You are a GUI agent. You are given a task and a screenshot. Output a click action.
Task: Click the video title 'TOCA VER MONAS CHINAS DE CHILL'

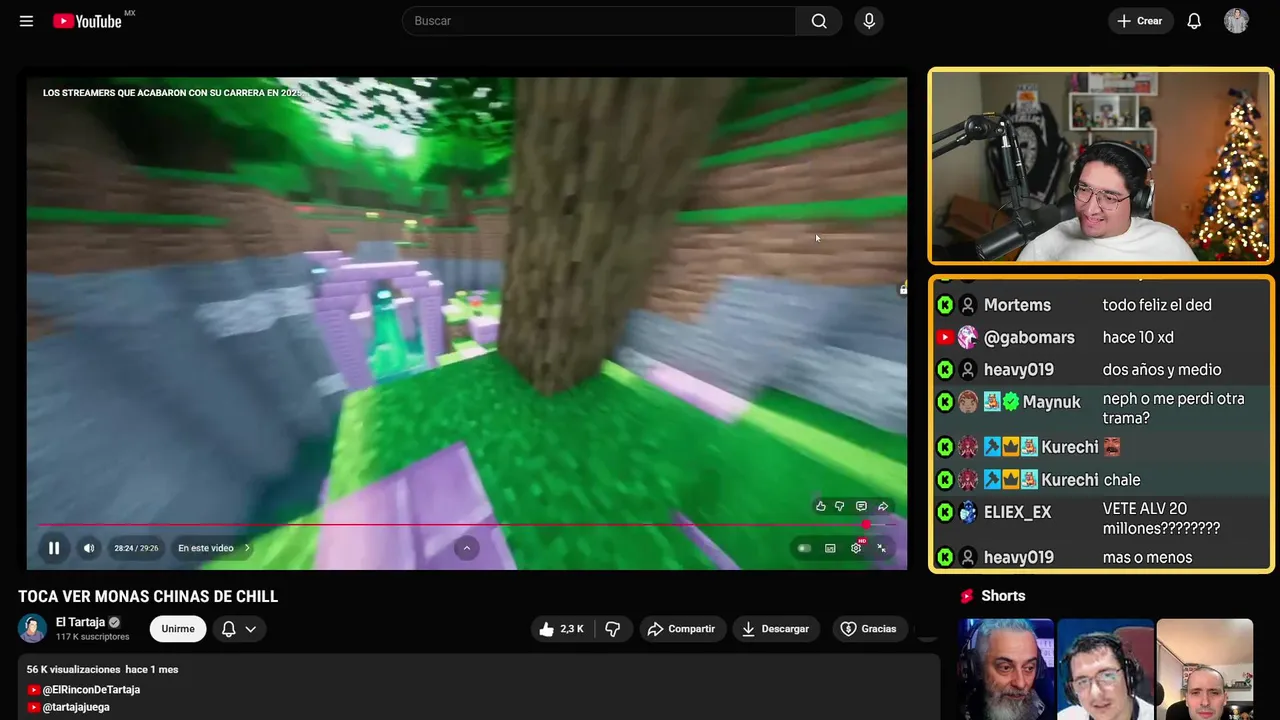148,597
